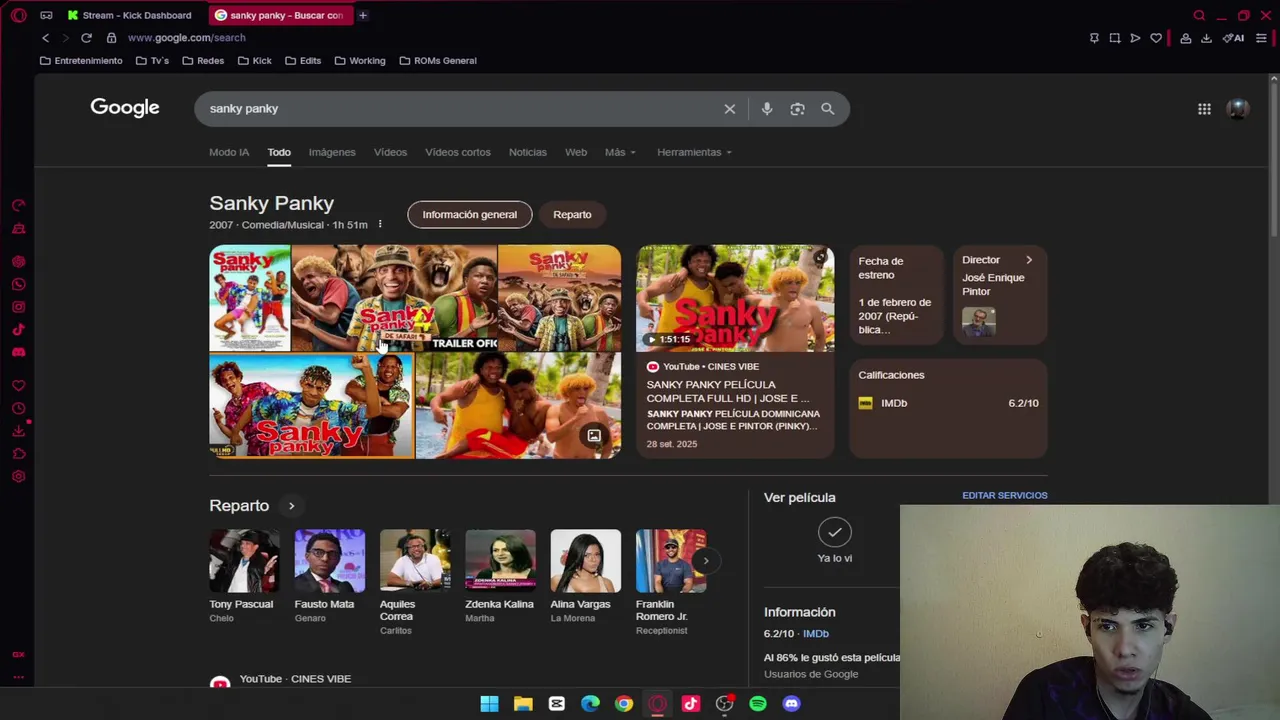Open the Google account avatar
Viewport: 1280px width, 720px height.
coord(1238,109)
